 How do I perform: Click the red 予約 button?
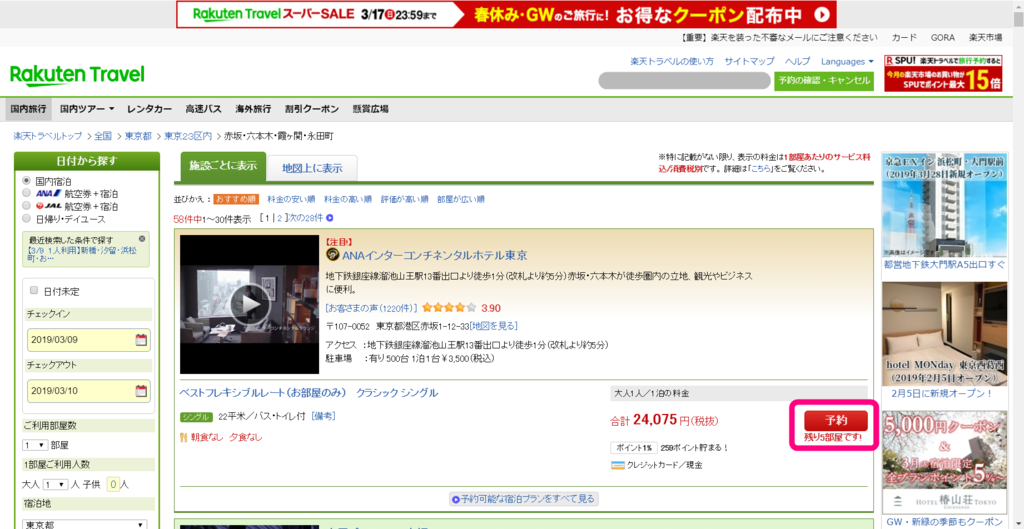tap(836, 420)
